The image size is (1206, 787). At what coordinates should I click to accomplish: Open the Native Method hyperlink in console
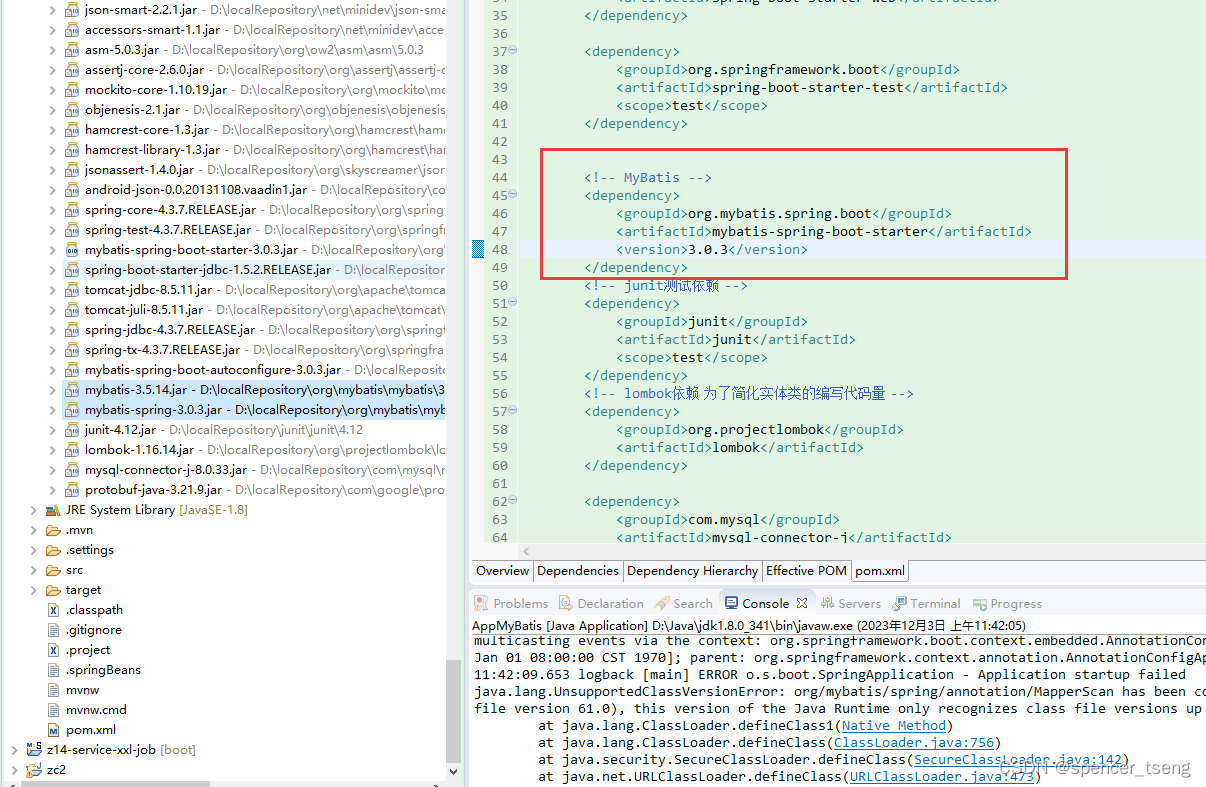tap(893, 725)
